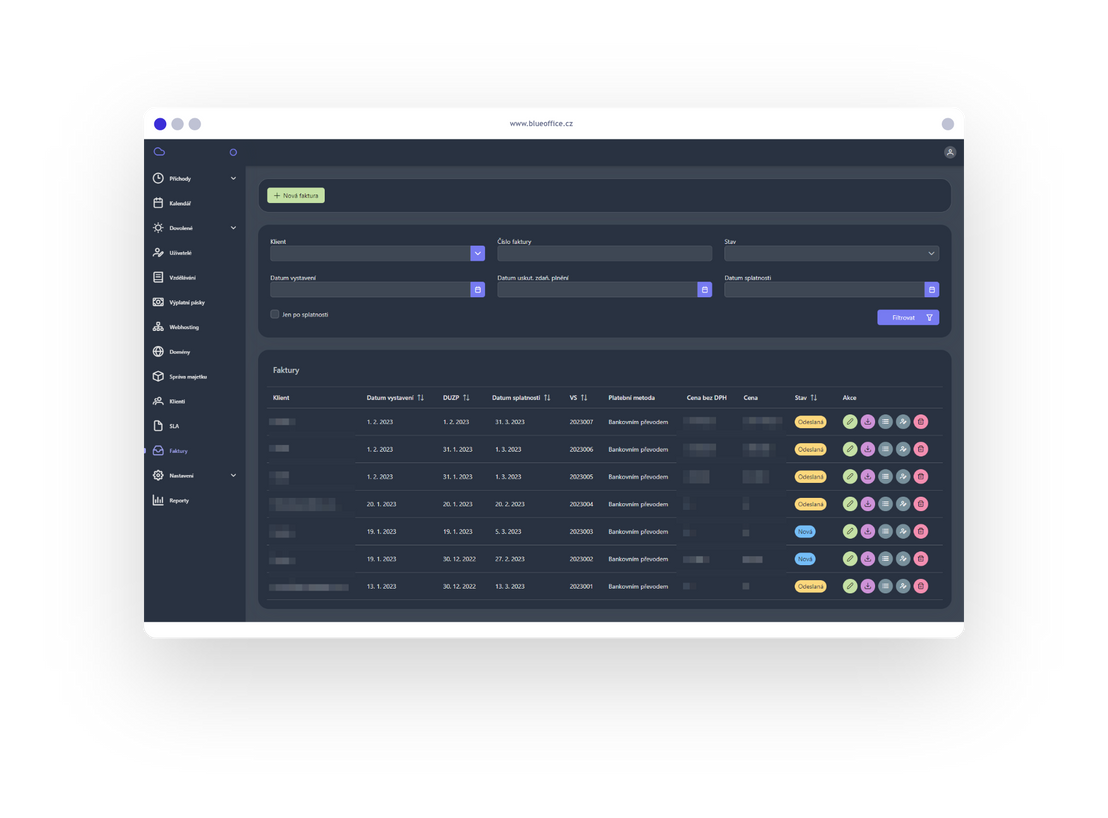Expand the Nastavení sidebar submenu
1108x818 pixels.
233,476
